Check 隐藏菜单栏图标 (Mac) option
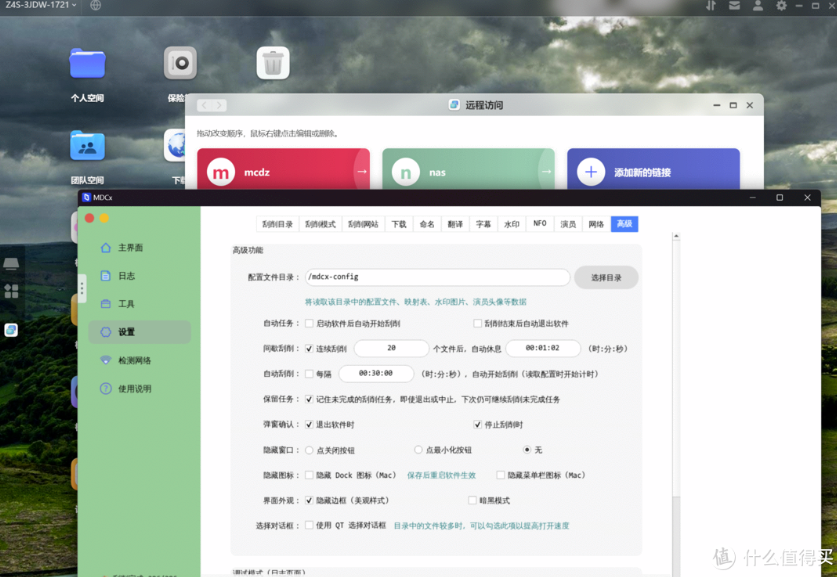The image size is (837, 577). [501, 475]
